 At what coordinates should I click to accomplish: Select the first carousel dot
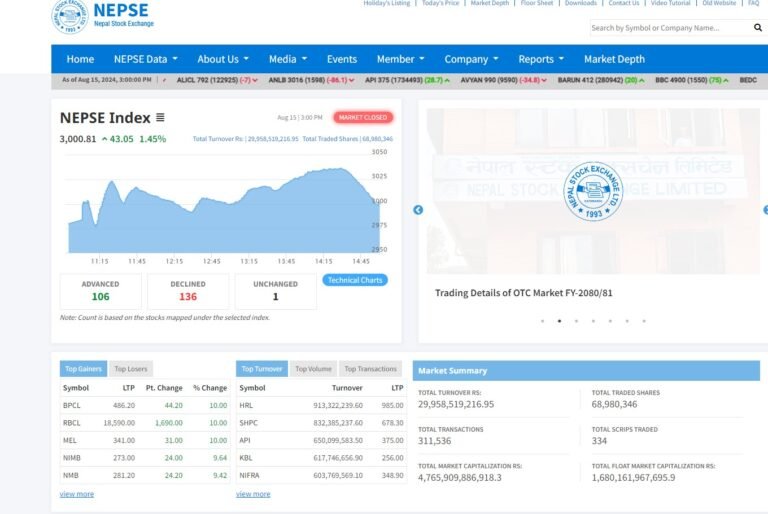click(x=542, y=321)
